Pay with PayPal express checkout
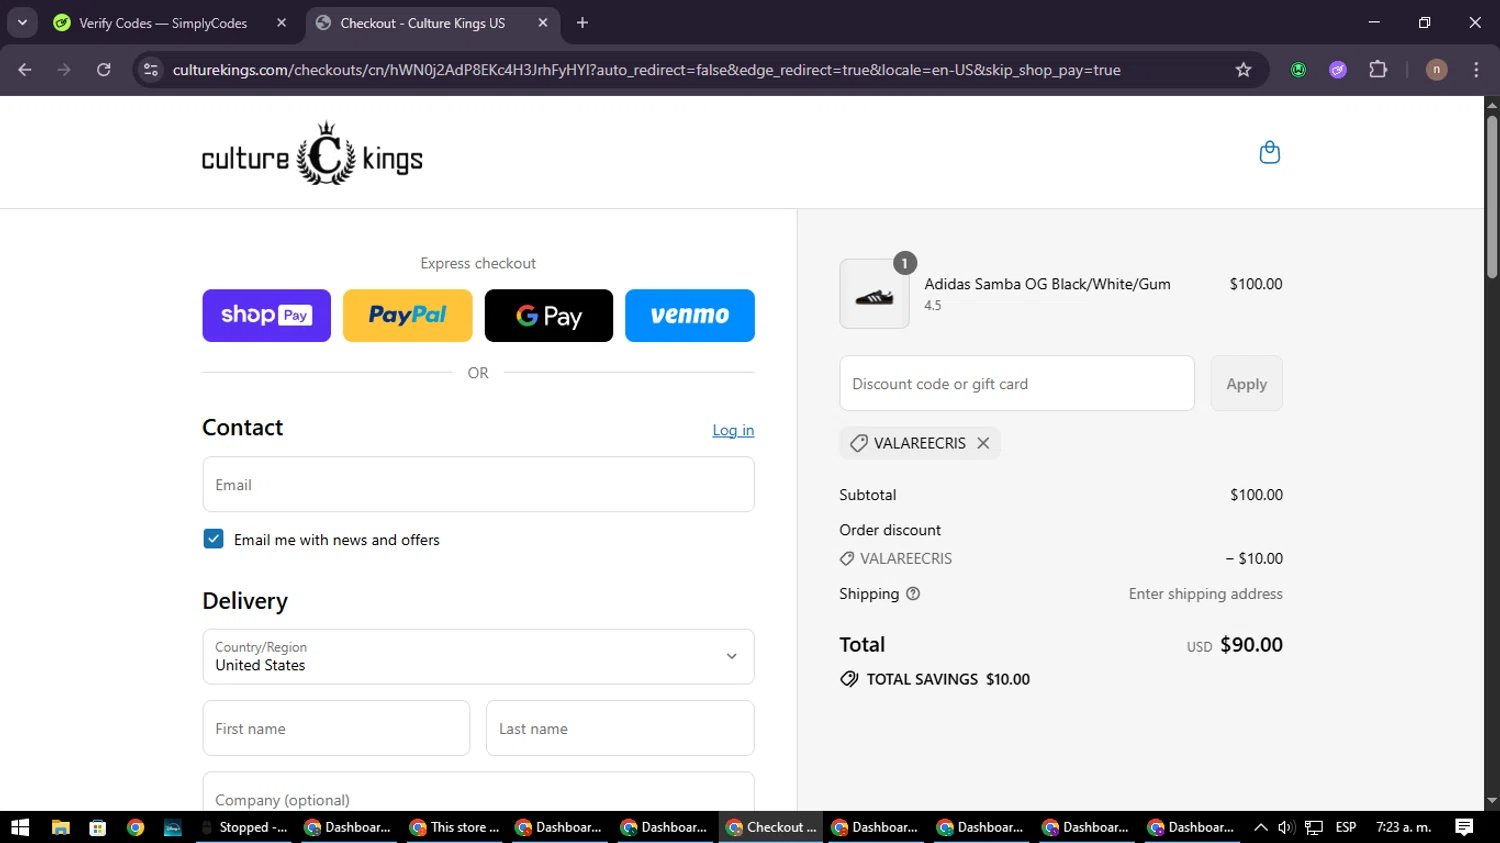Image resolution: width=1500 pixels, height=843 pixels. (x=407, y=316)
